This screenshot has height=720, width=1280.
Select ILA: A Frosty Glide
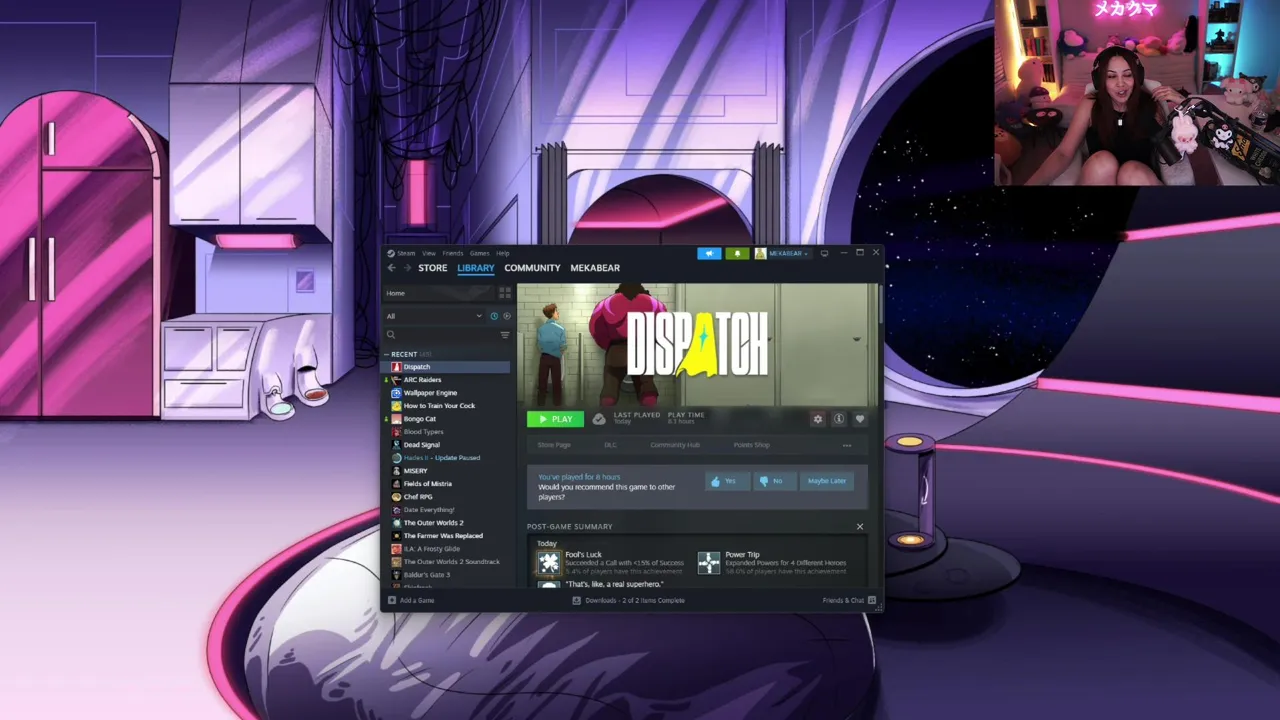(x=446, y=549)
